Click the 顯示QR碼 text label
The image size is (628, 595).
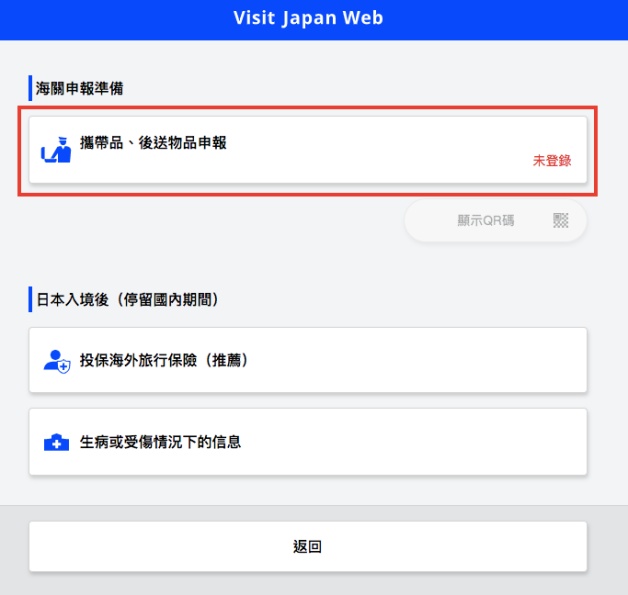coord(485,221)
